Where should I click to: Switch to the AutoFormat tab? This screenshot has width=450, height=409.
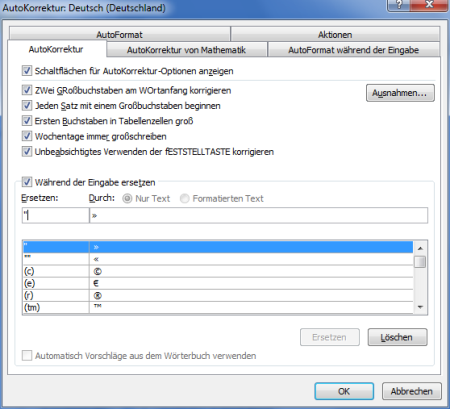coord(120,34)
